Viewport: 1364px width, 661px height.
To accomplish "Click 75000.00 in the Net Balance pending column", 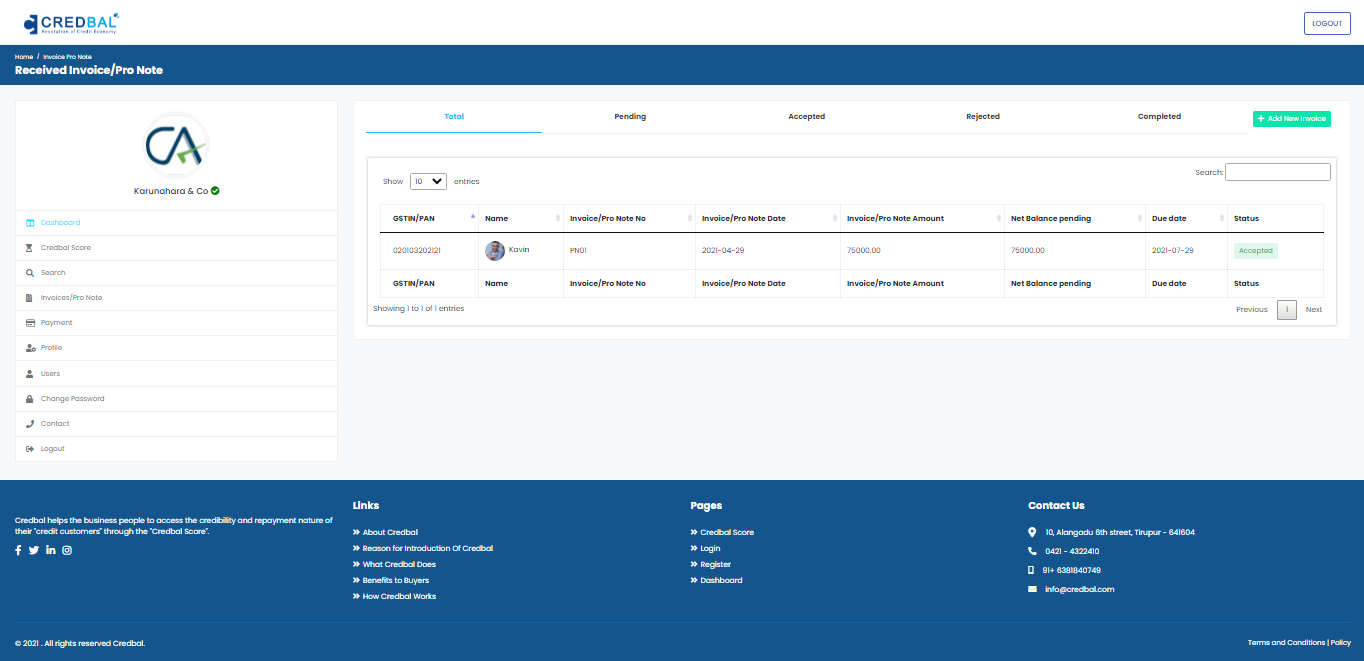I will pos(1028,251).
